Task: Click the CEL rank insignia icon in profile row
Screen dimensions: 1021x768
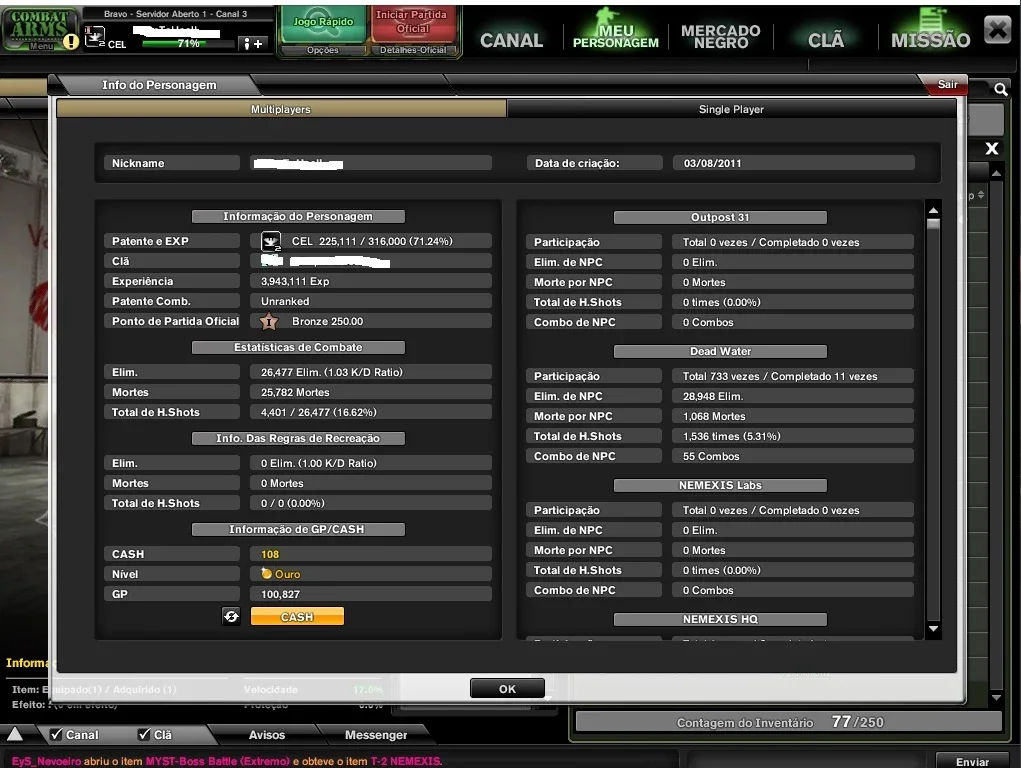Action: [272, 242]
